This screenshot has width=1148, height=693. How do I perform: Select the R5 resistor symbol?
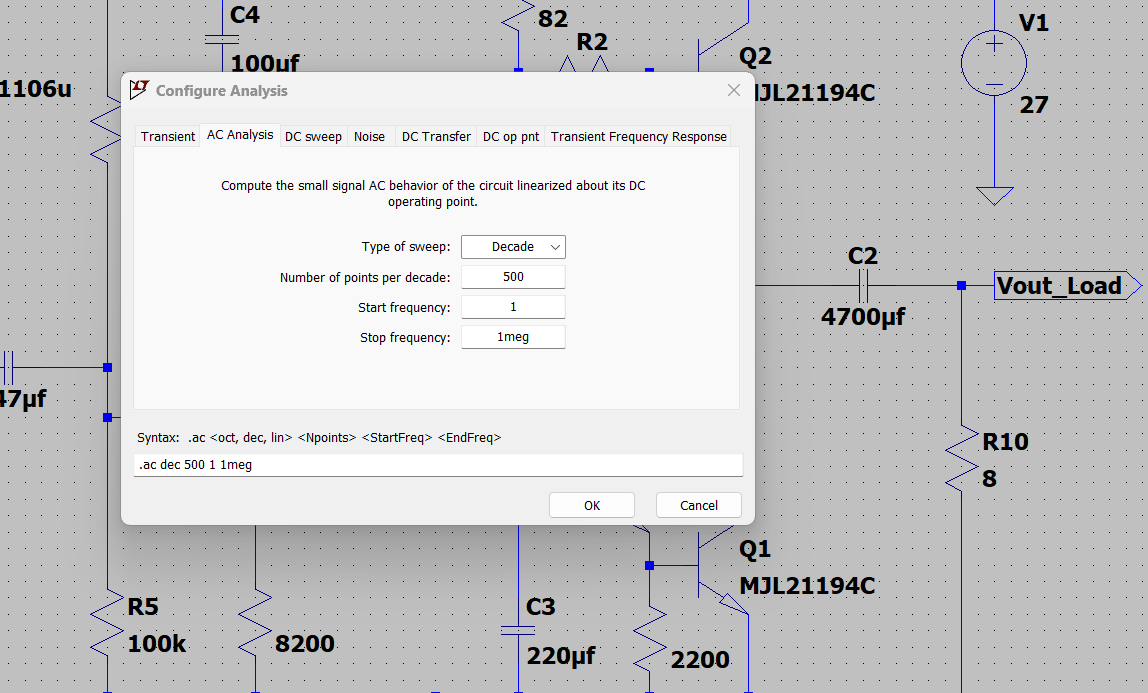tap(108, 622)
